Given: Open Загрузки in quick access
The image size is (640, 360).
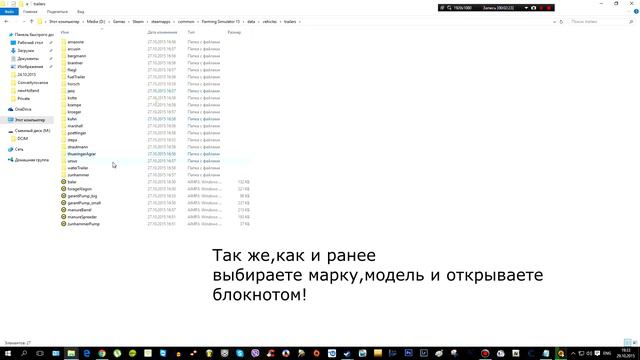Looking at the screenshot, I should (25, 51).
